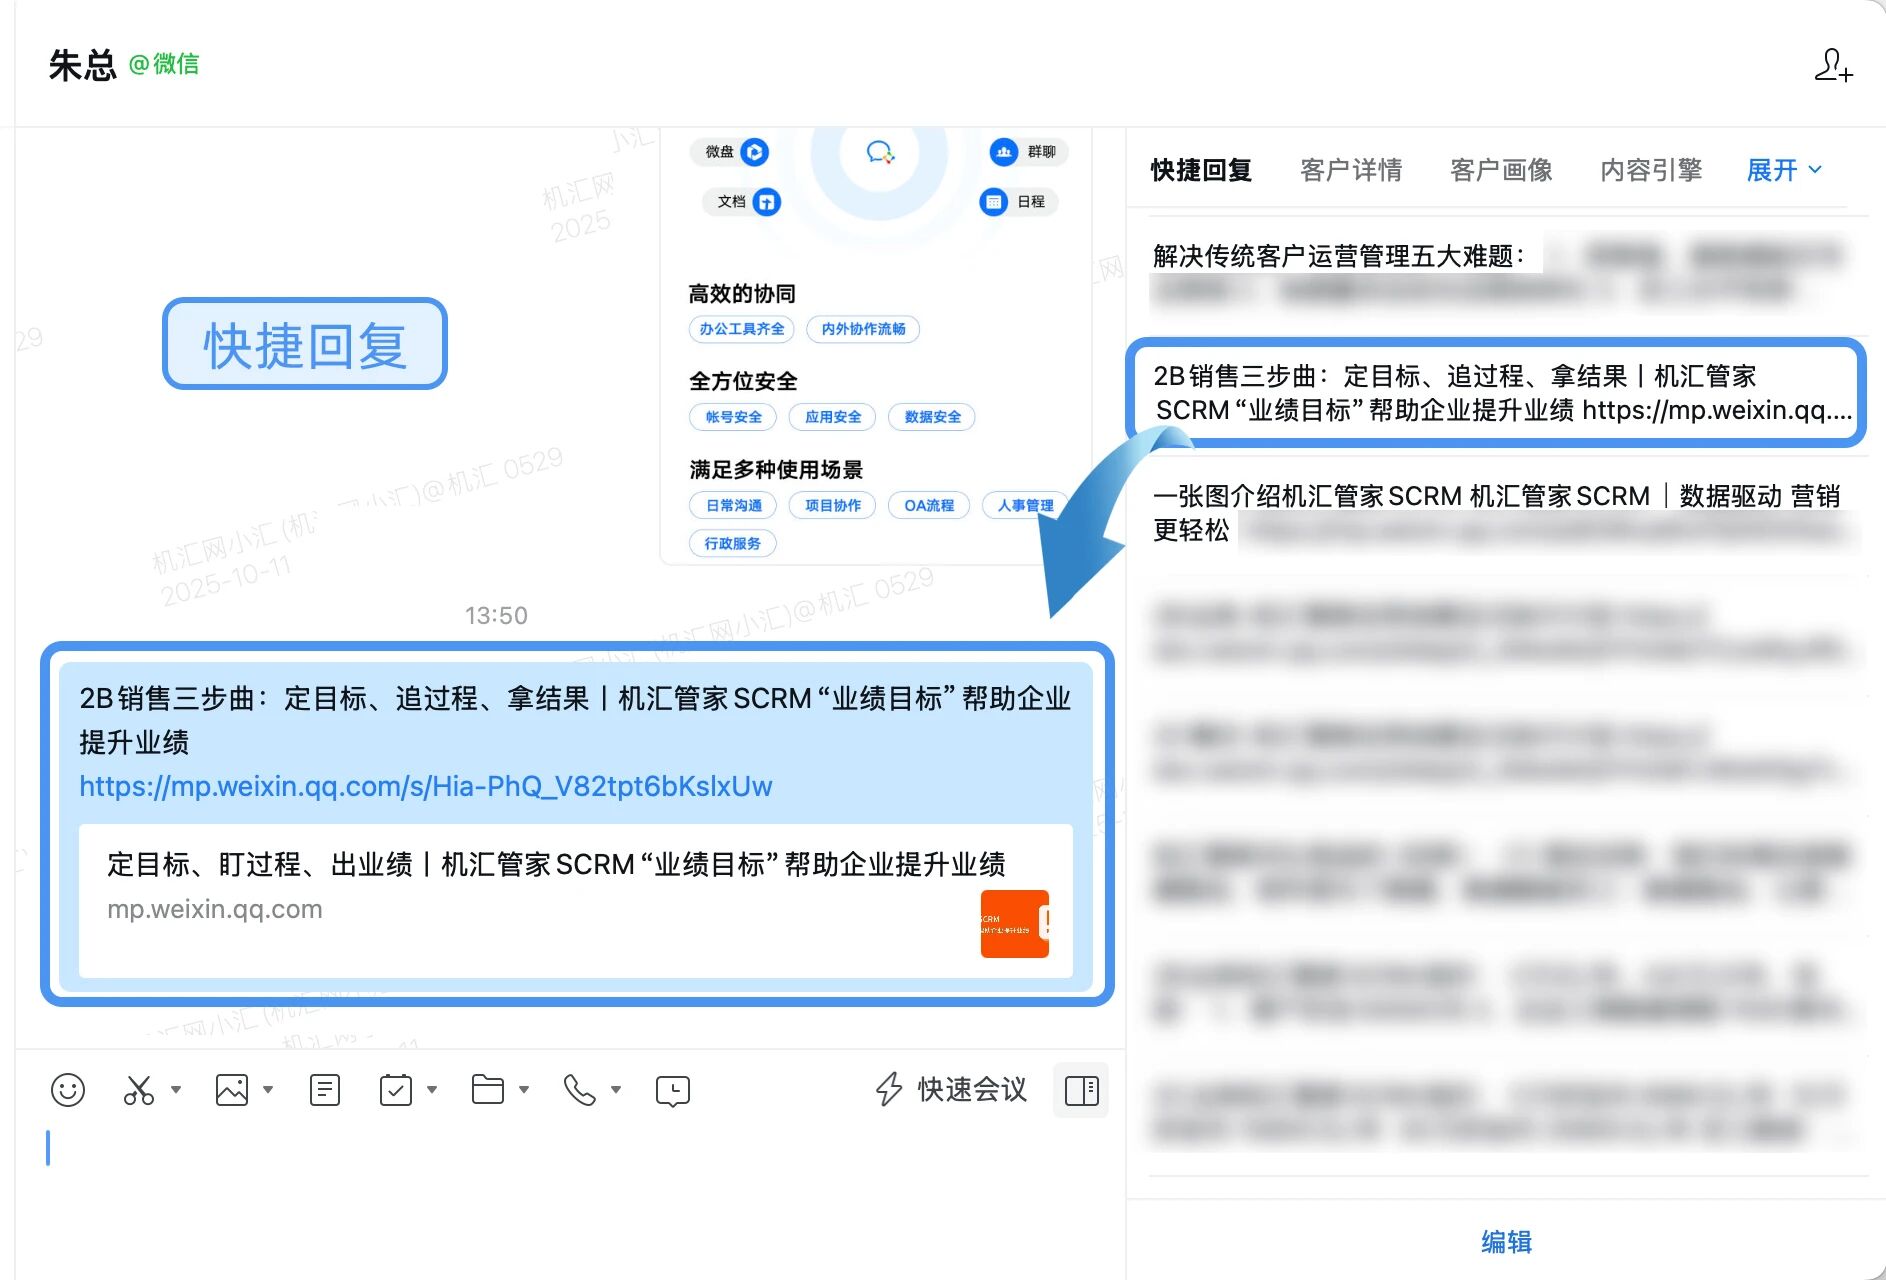Click the calendar checkmark icon
This screenshot has height=1280, width=1886.
click(x=396, y=1089)
